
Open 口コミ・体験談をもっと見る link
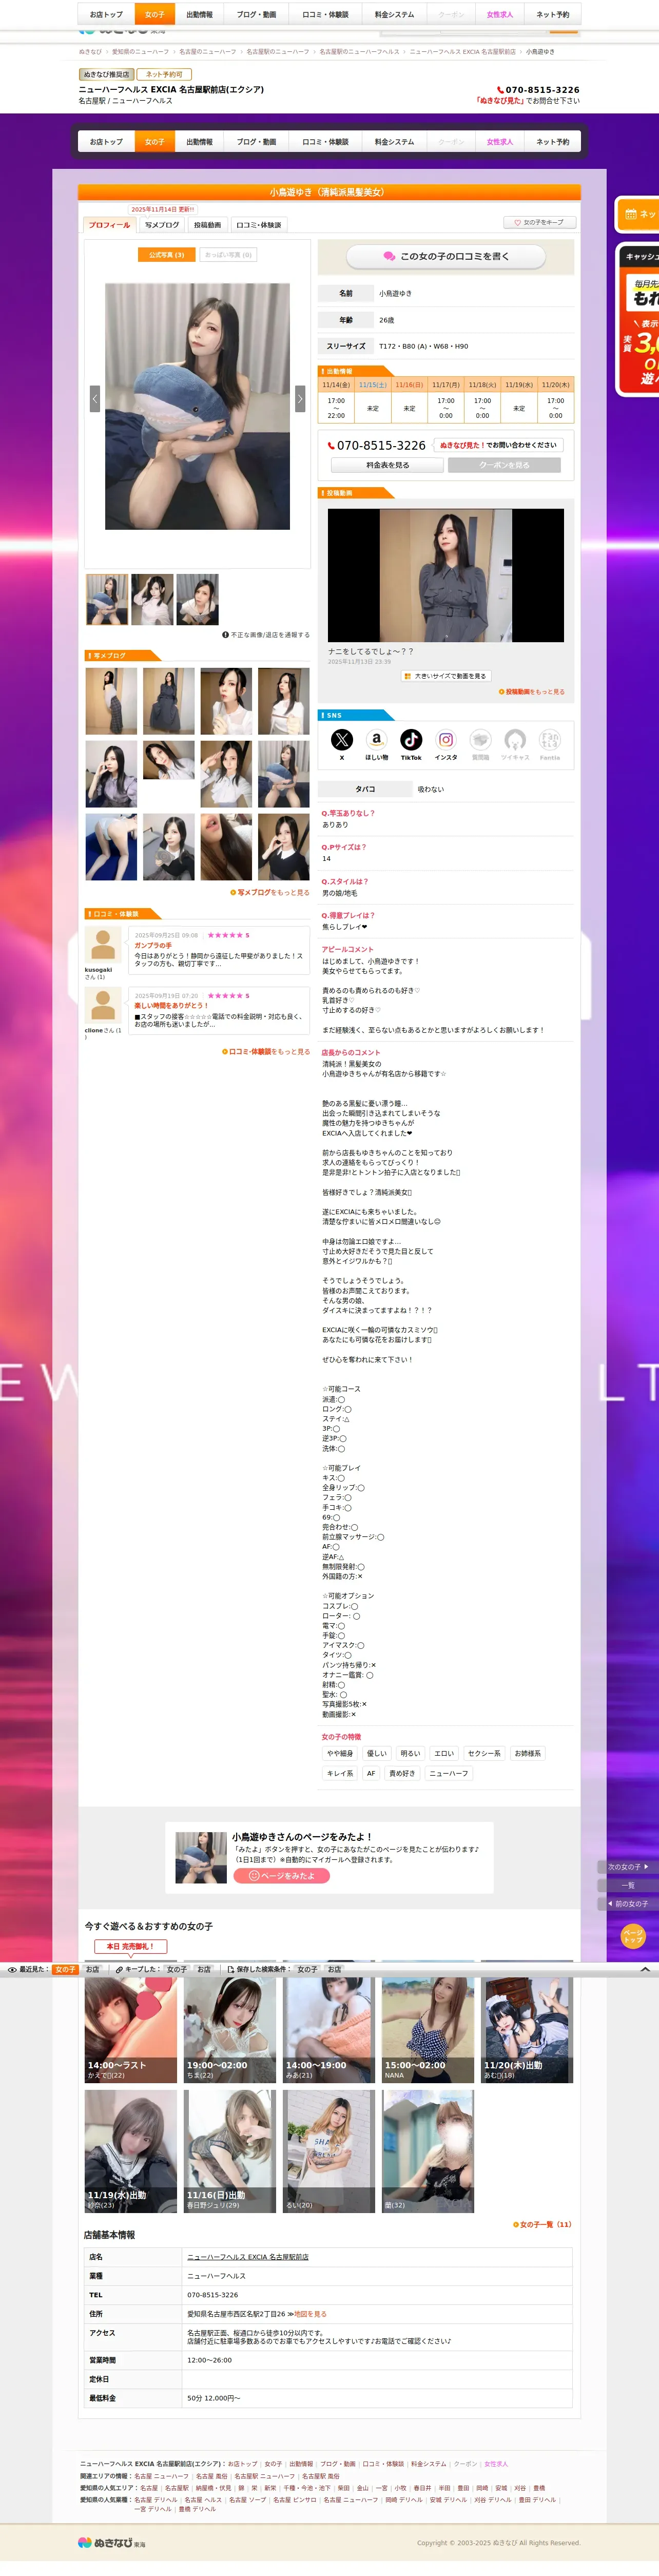[x=266, y=1052]
